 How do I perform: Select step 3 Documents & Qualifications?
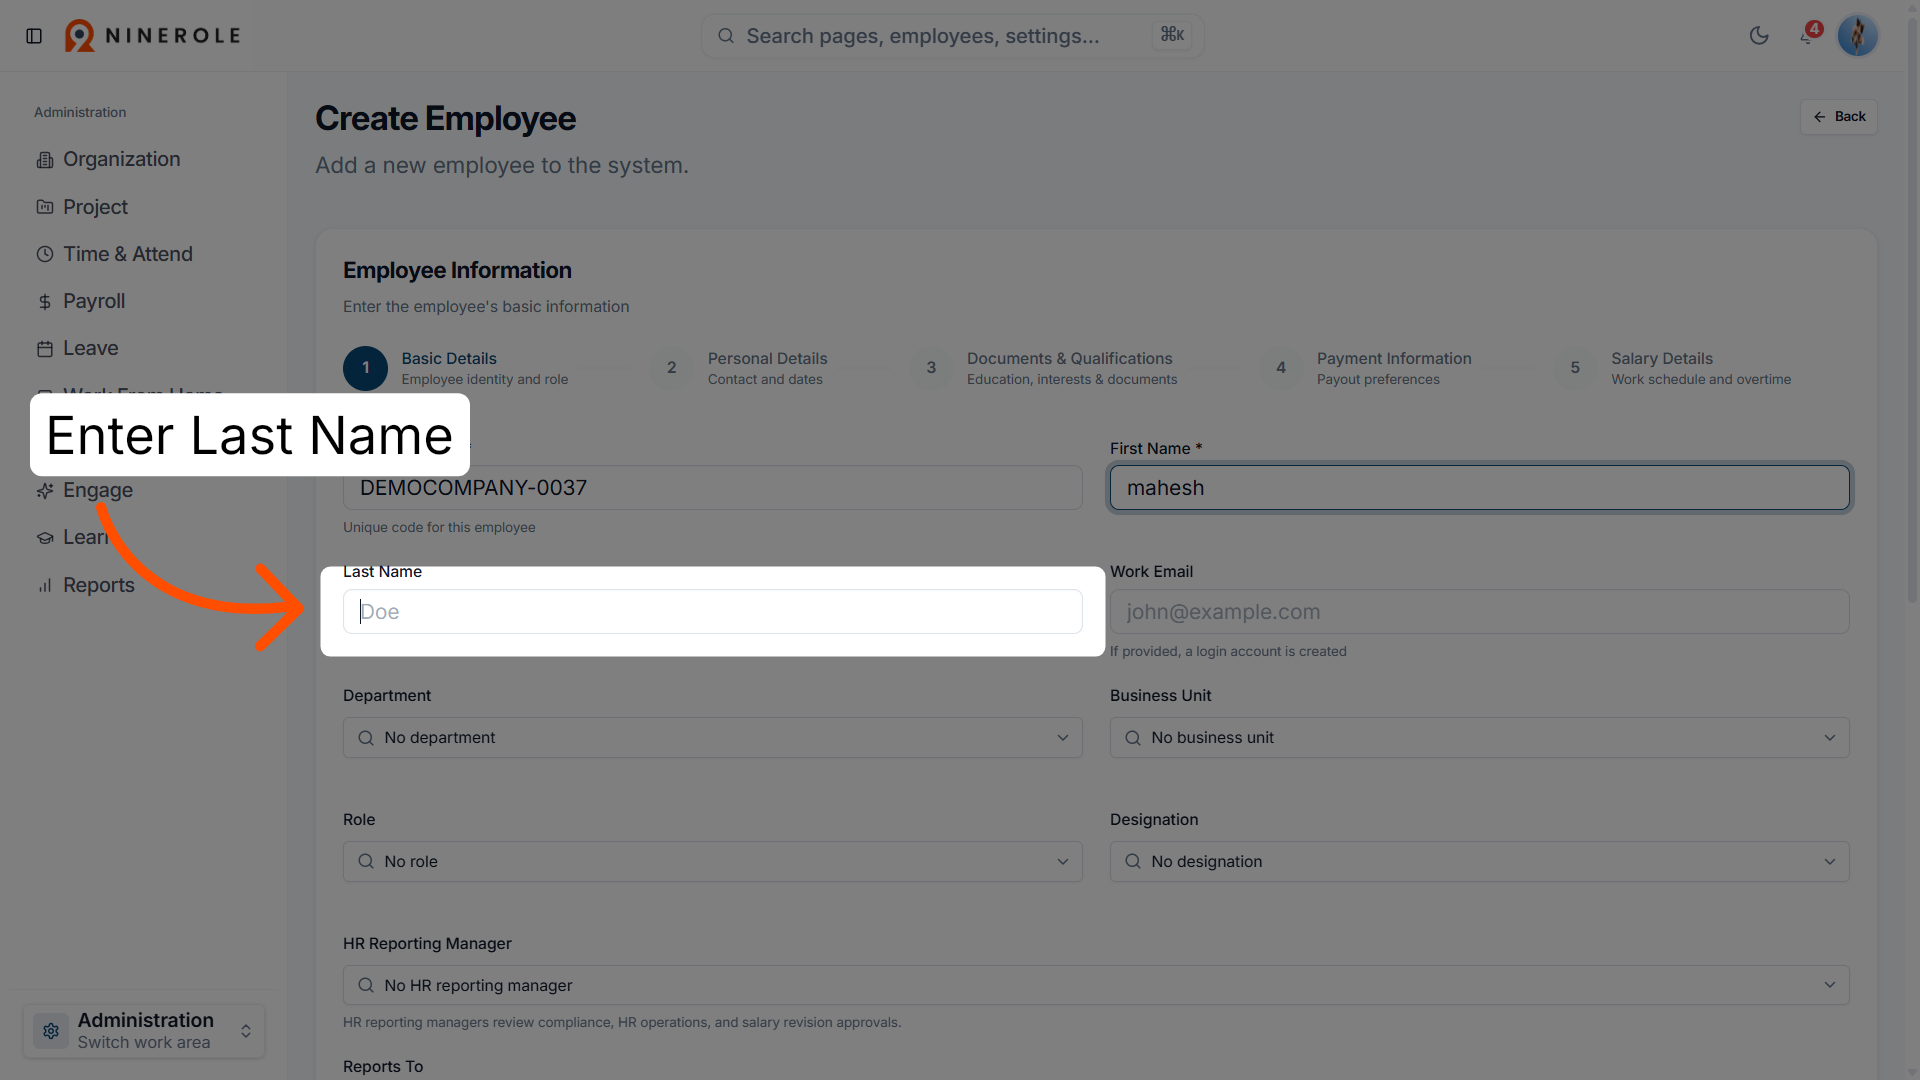coord(1044,368)
